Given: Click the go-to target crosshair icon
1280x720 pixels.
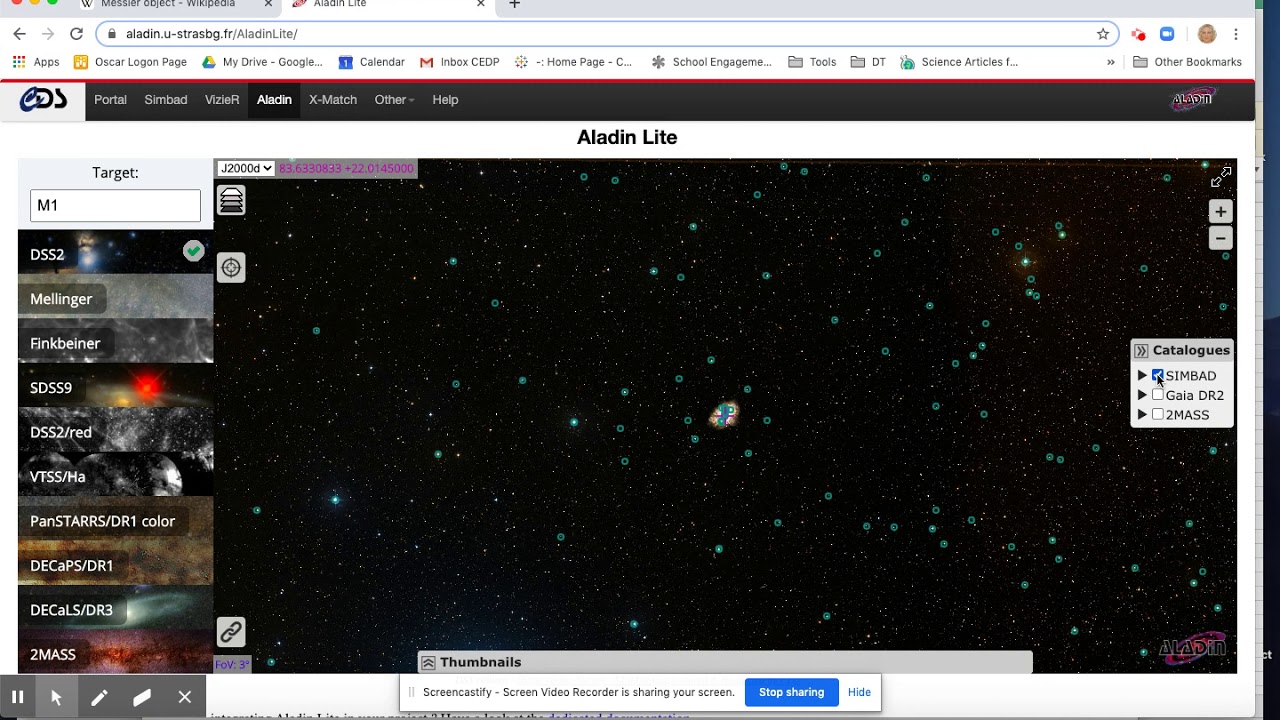Looking at the screenshot, I should (231, 267).
